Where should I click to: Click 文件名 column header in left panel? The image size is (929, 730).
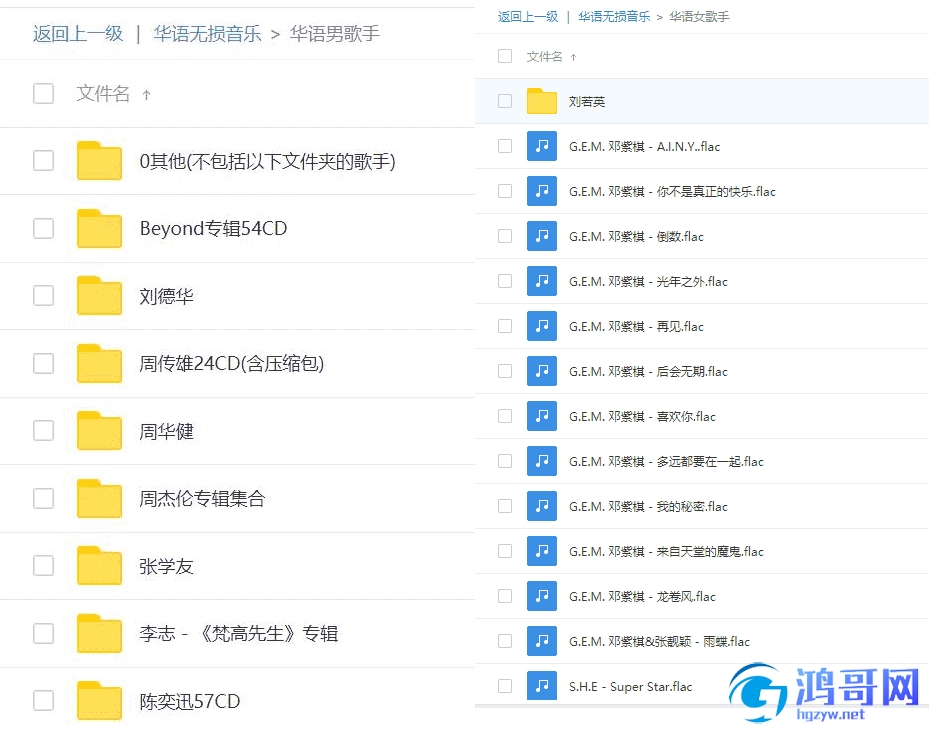[103, 93]
